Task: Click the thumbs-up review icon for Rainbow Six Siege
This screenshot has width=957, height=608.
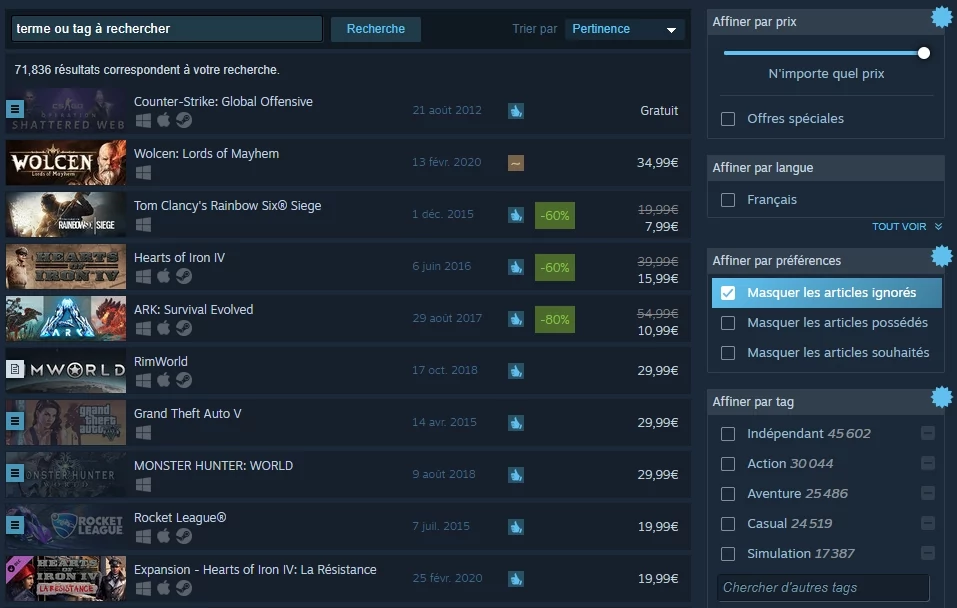Action: click(516, 215)
